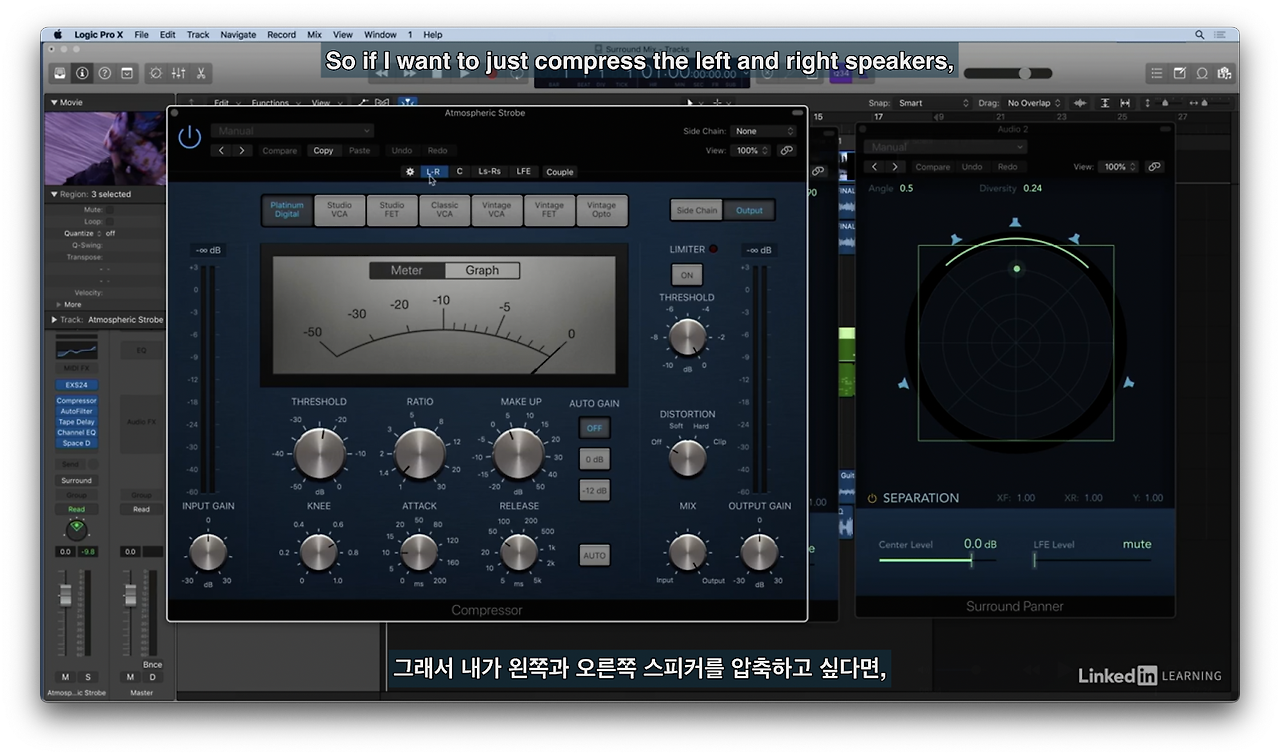Image resolution: width=1280 pixels, height=756 pixels.
Task: Open the Compressor Manual preset dropdown
Action: (x=292, y=131)
